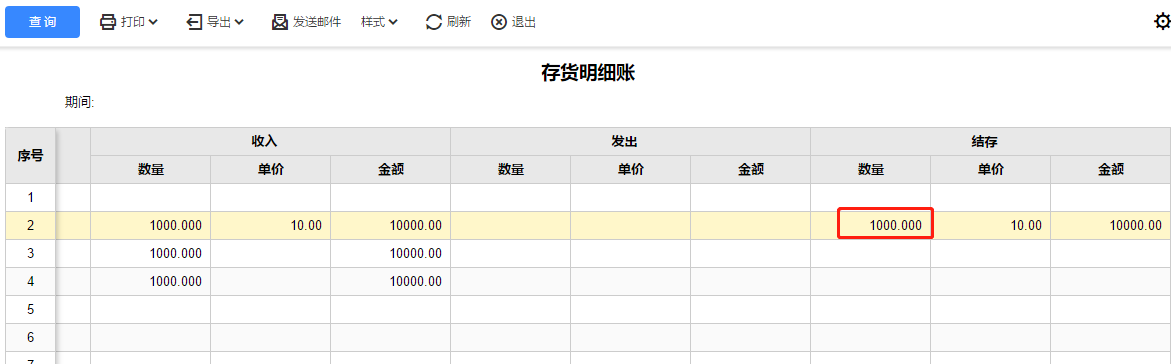This screenshot has height=364, width=1171.
Task: Open settings gear at top right
Action: pos(1162,22)
